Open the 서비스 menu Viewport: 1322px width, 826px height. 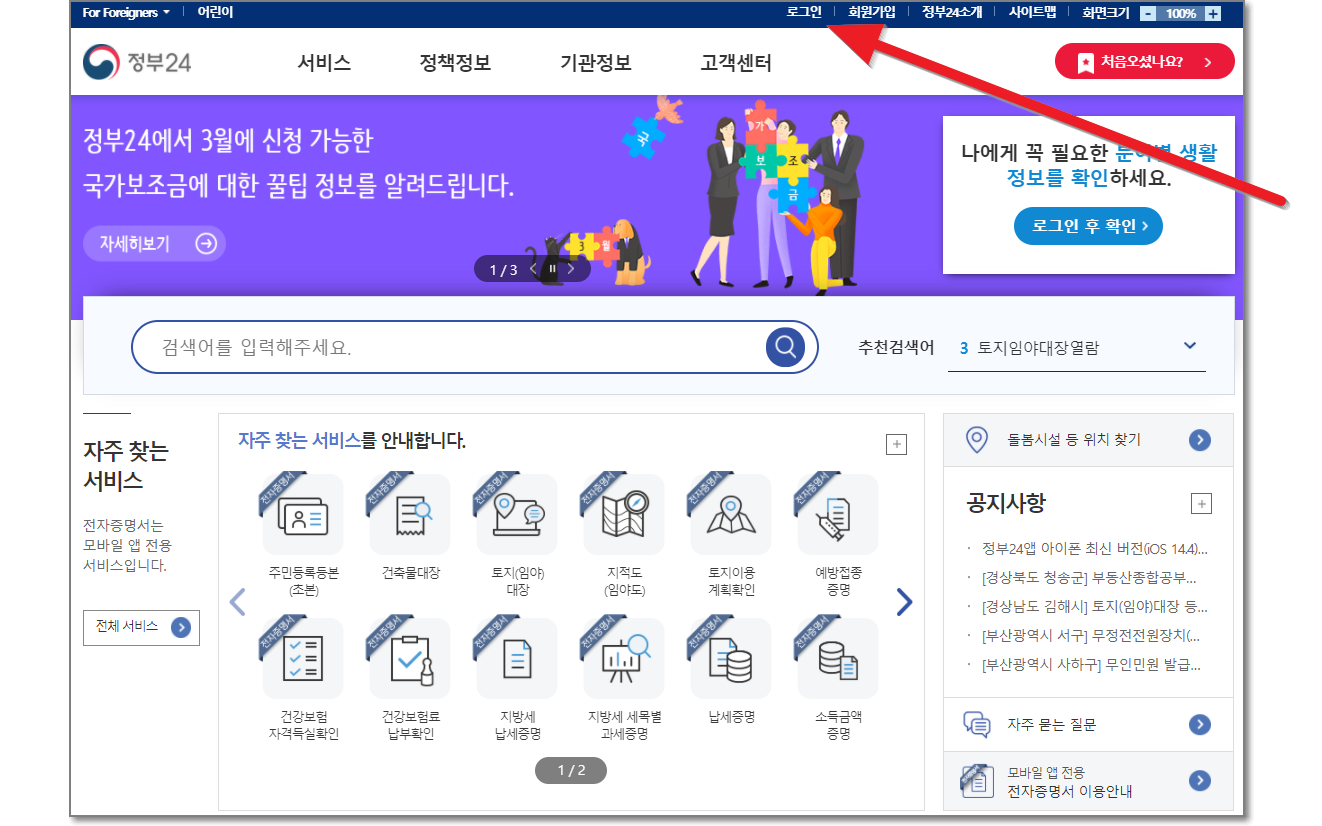324,63
